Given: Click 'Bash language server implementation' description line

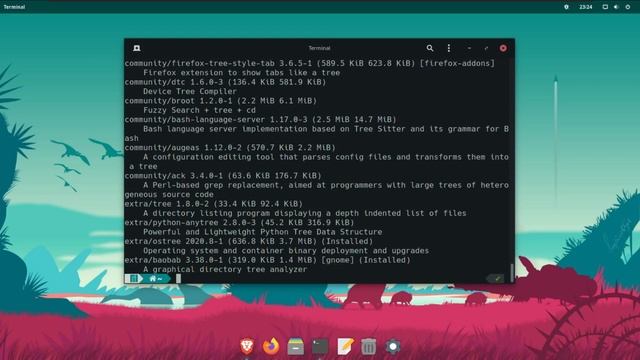Looking at the screenshot, I should (x=326, y=129).
